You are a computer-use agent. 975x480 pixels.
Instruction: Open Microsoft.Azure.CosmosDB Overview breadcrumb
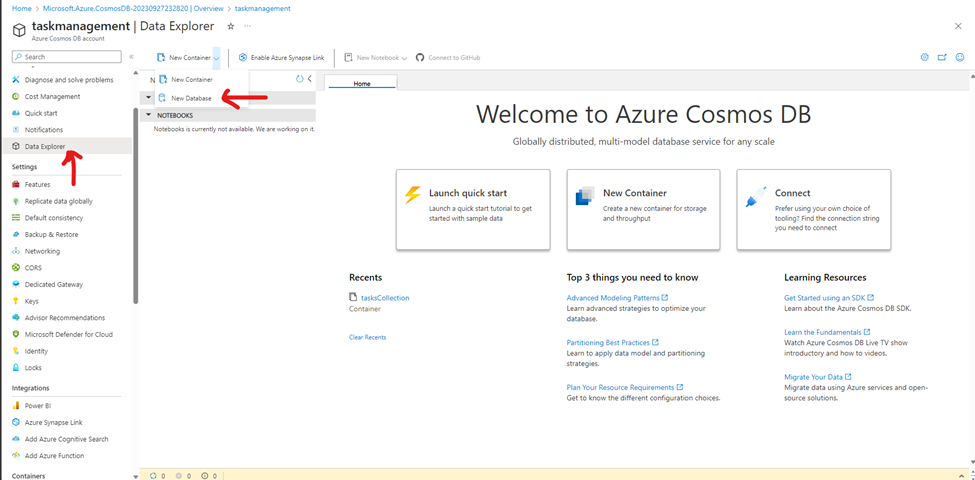click(x=133, y=9)
